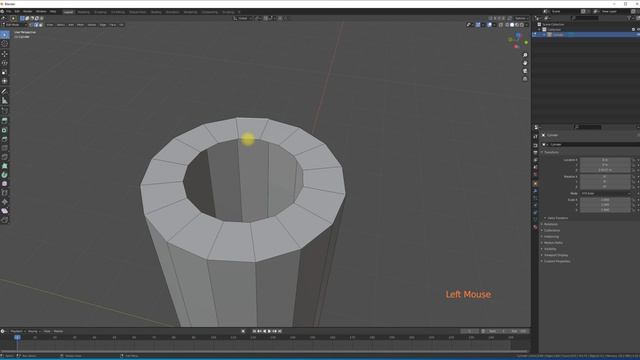The image size is (640, 360).
Task: Select the Smooth vertices tool
Action: coord(4,184)
